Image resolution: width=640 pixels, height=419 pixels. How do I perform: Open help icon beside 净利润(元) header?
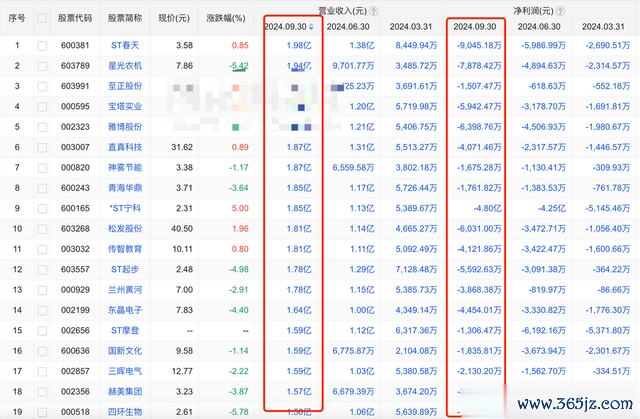(560, 11)
